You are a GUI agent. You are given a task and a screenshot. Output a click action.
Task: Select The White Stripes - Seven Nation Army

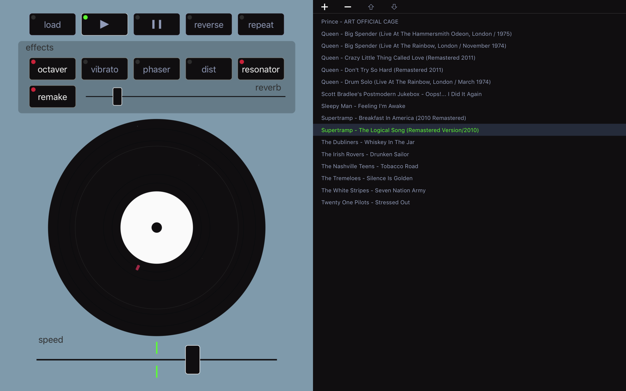[470, 190]
